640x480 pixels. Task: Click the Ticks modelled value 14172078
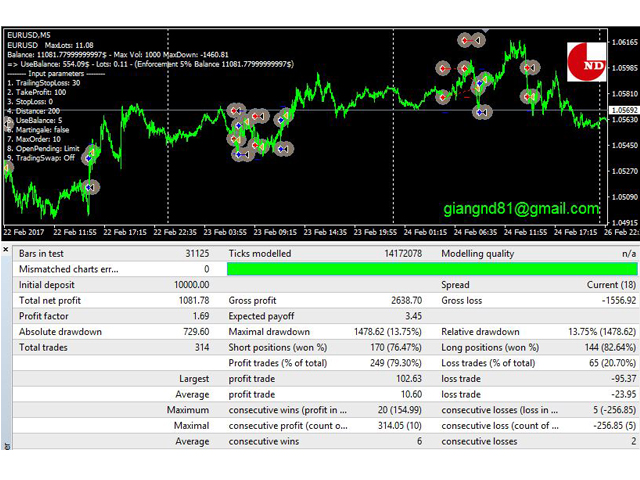pos(403,253)
